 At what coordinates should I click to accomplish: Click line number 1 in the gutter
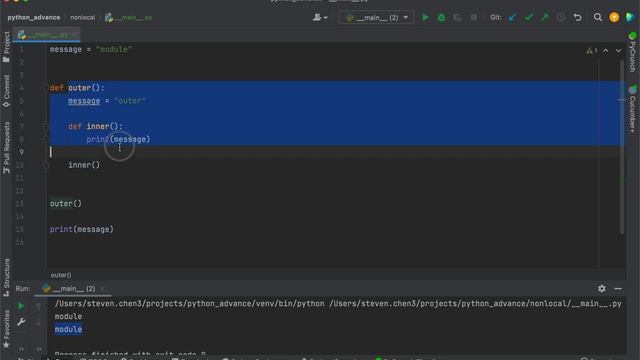coord(21,49)
